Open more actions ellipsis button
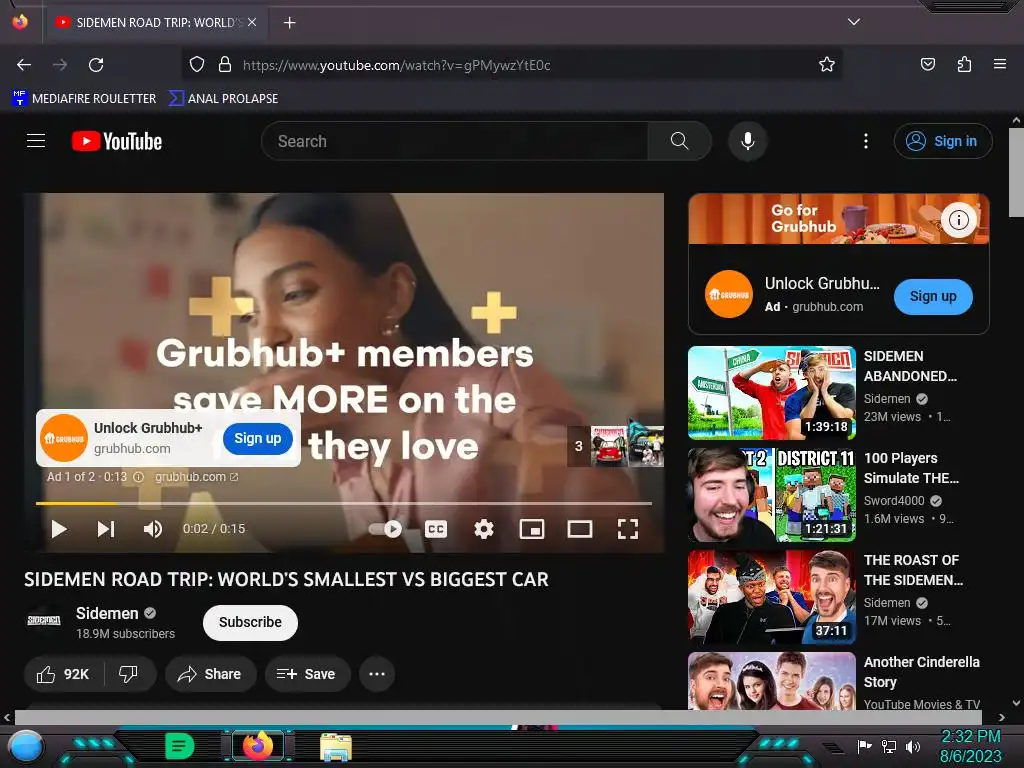This screenshot has width=1024, height=768. [377, 674]
